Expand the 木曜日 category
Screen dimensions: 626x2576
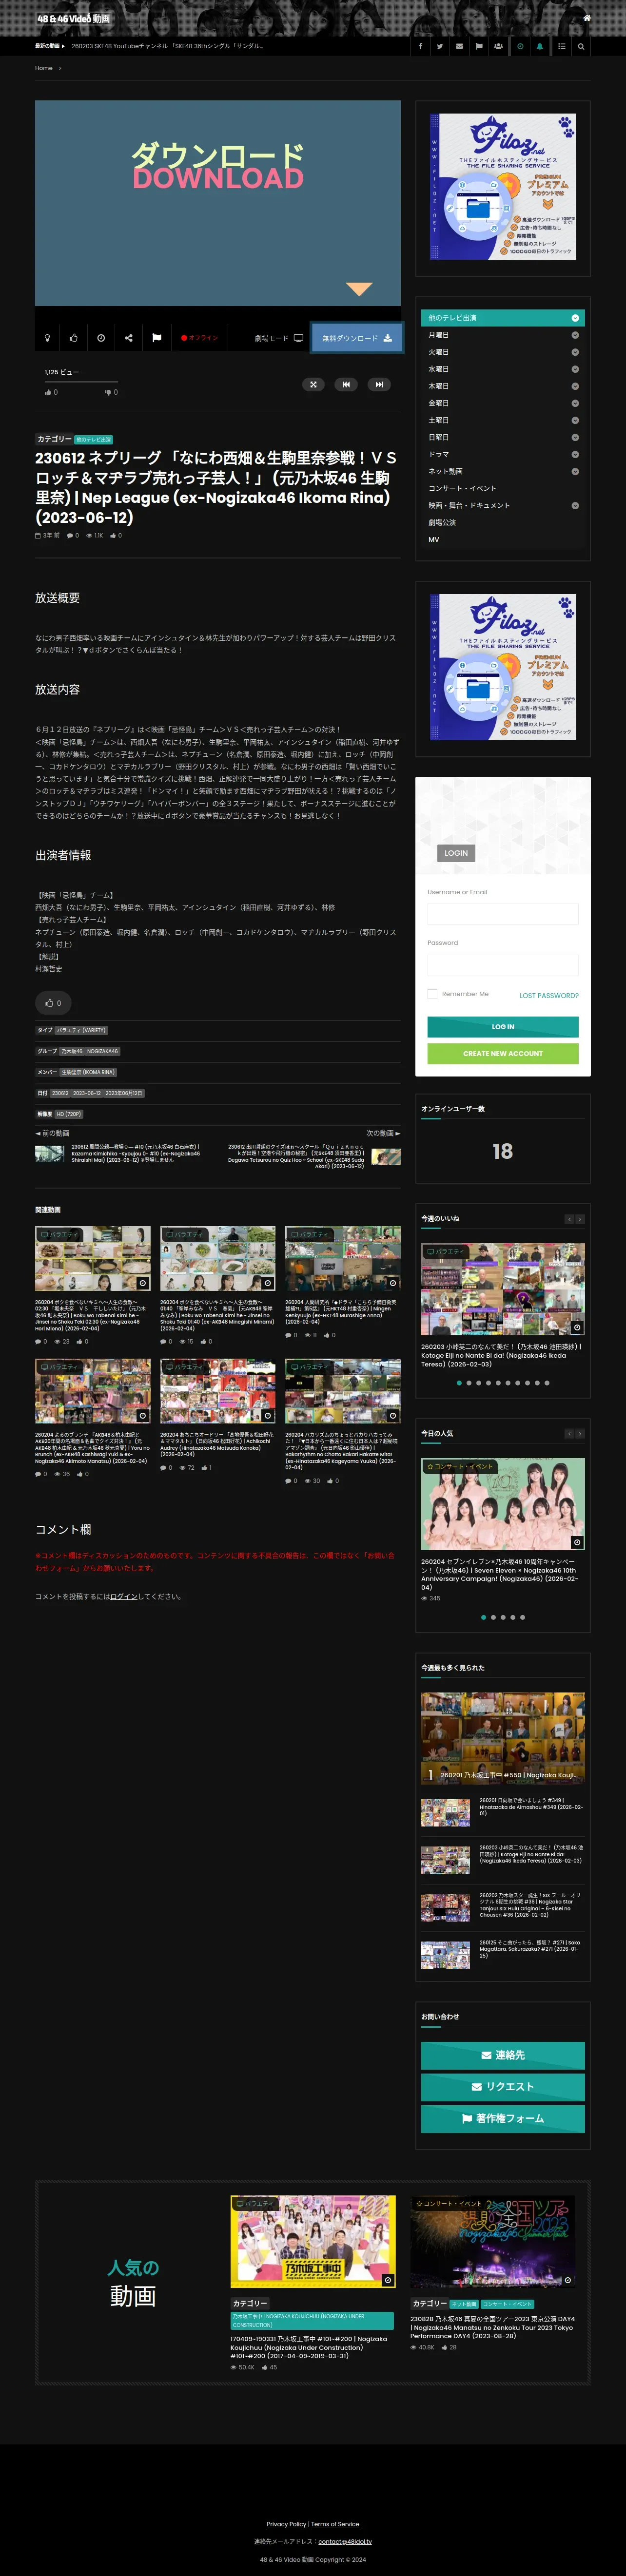[x=575, y=386]
